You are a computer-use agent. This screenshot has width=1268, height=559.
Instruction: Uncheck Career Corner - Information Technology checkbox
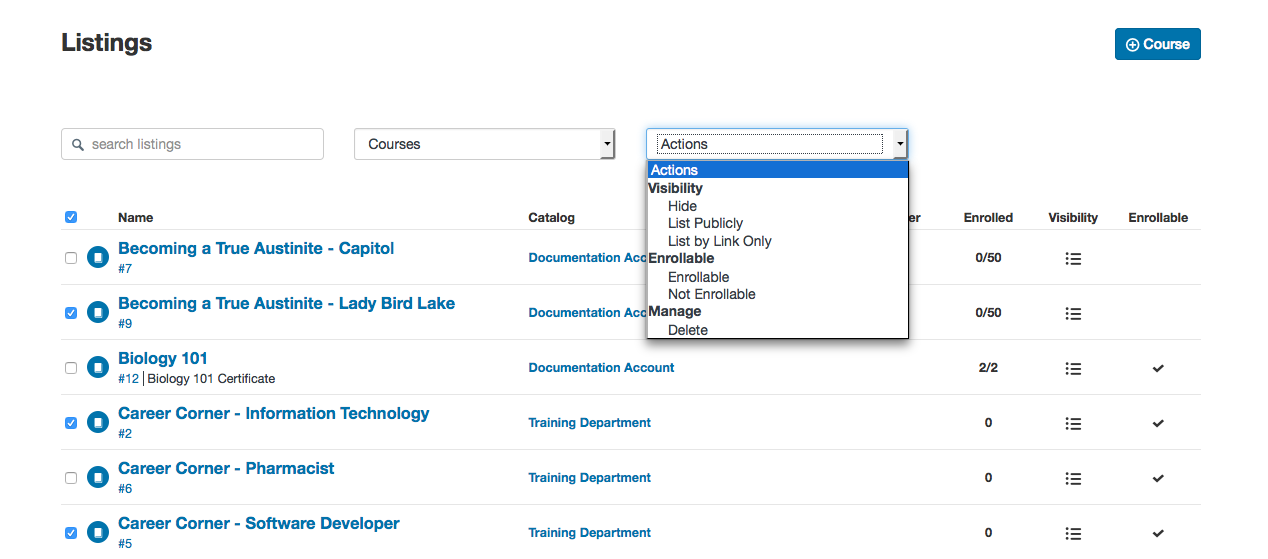(x=71, y=423)
